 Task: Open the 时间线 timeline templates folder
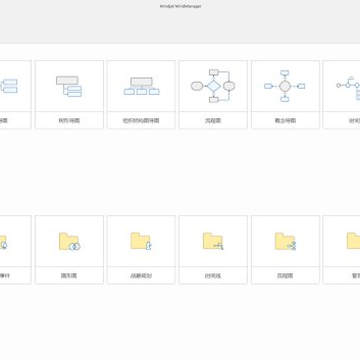213,250
